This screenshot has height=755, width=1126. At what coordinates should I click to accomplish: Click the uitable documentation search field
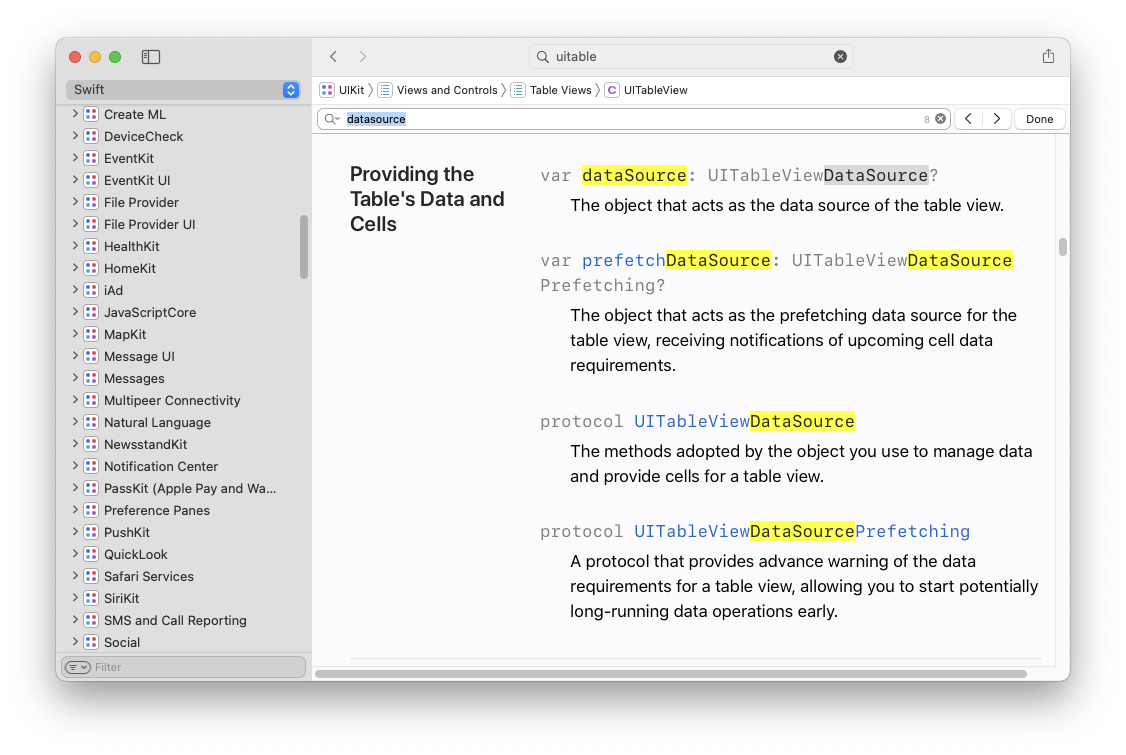pos(691,57)
